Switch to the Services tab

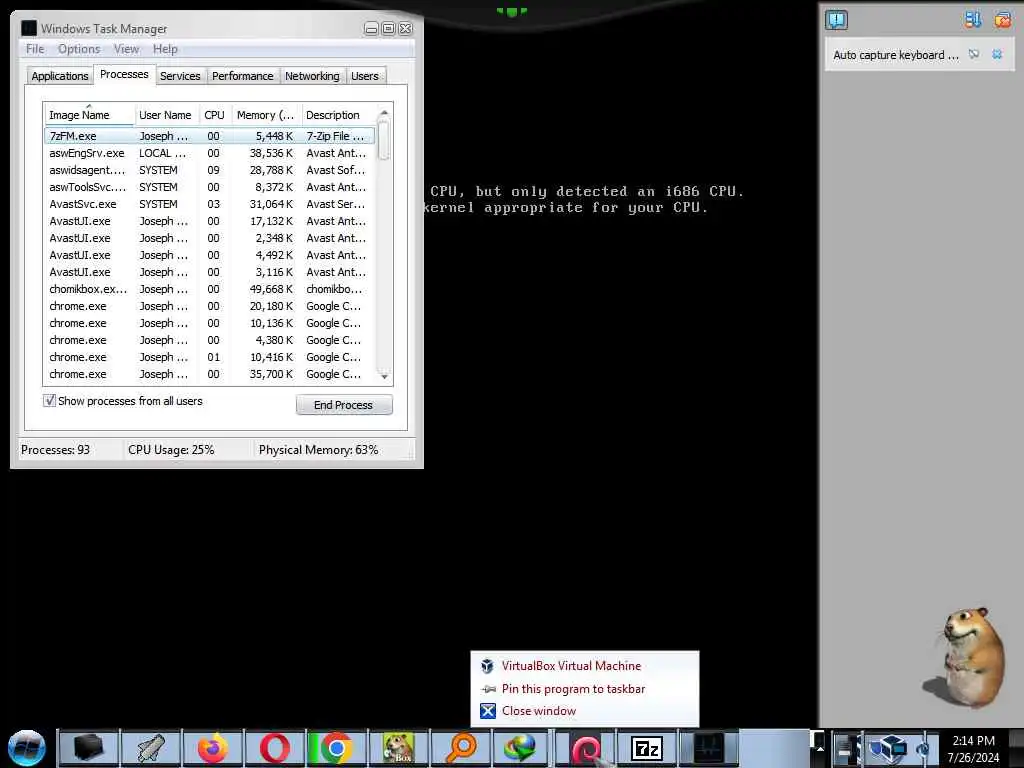click(180, 76)
